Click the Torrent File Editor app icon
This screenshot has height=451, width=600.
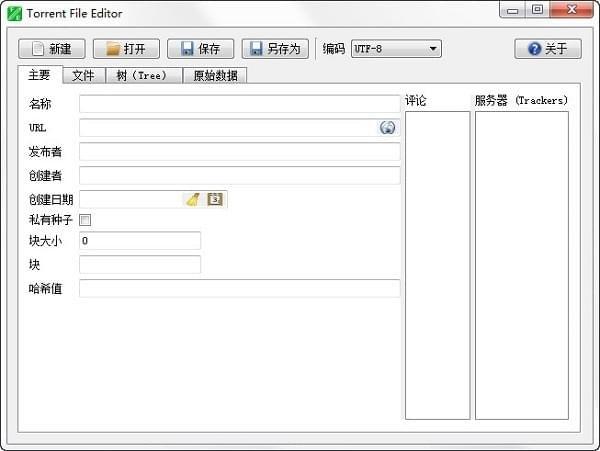(15, 13)
